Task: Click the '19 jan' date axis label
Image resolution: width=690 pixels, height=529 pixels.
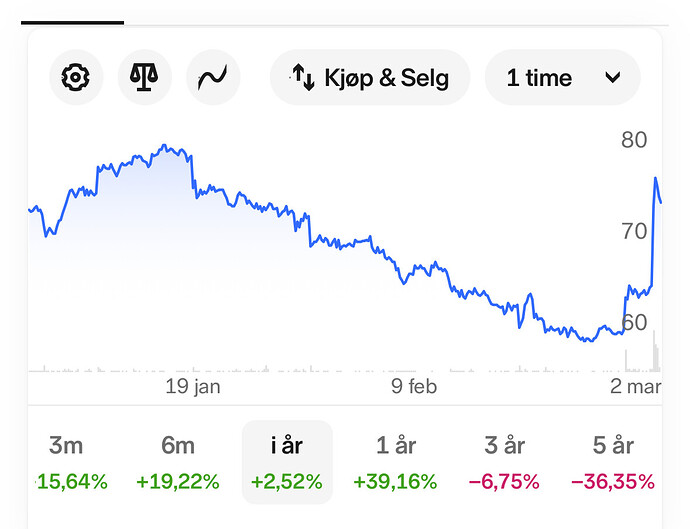Action: pyautogui.click(x=193, y=387)
